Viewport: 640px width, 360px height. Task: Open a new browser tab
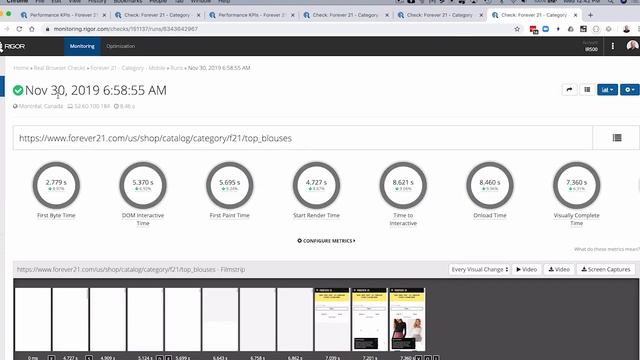click(x=590, y=15)
